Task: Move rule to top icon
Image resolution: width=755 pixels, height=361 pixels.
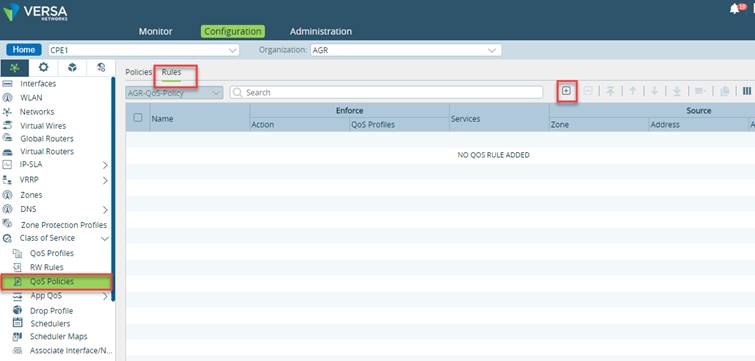Action: pos(611,91)
